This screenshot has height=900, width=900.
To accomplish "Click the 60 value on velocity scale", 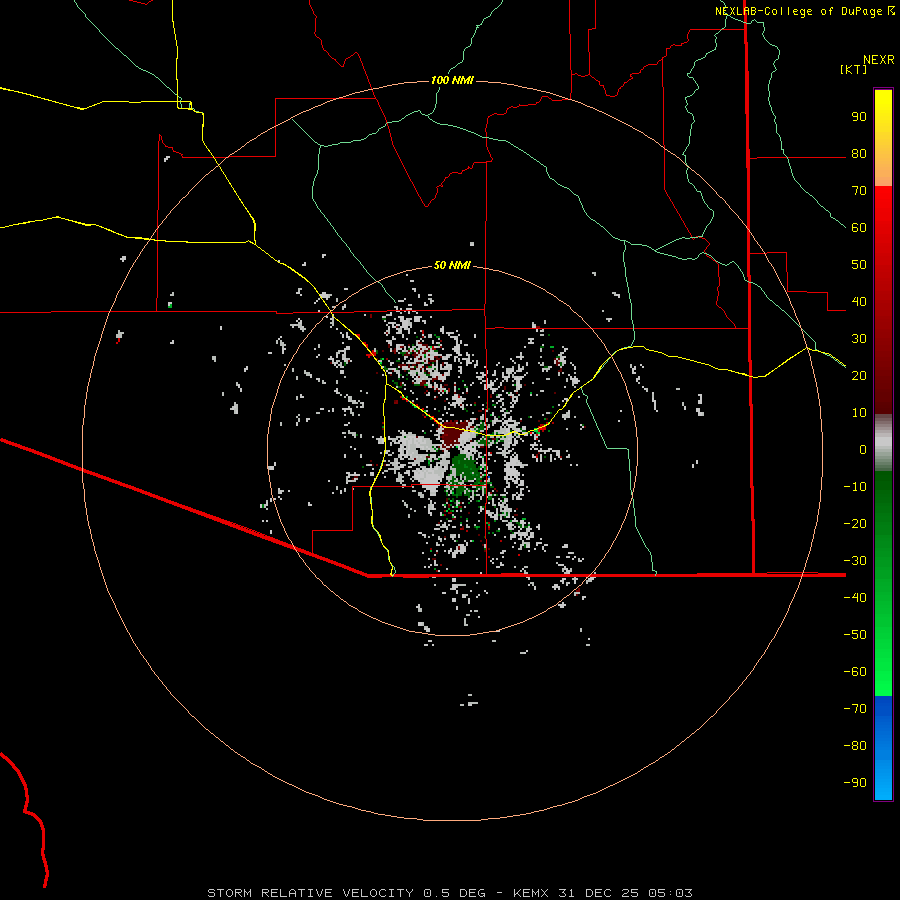I will click(859, 228).
